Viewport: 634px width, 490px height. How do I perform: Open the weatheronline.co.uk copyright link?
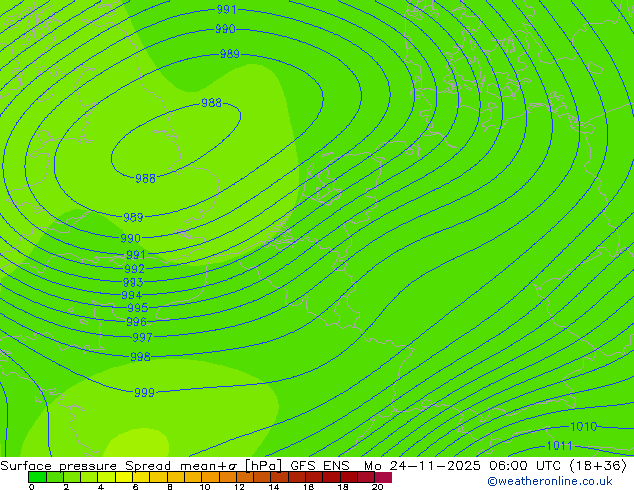click(550, 481)
